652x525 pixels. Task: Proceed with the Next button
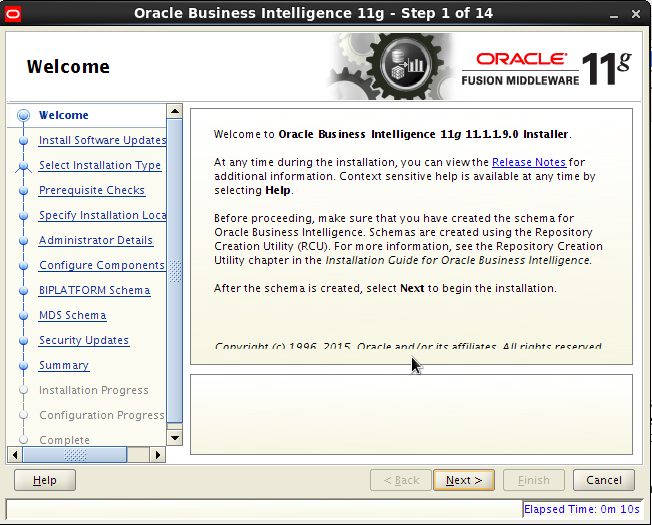click(x=464, y=480)
